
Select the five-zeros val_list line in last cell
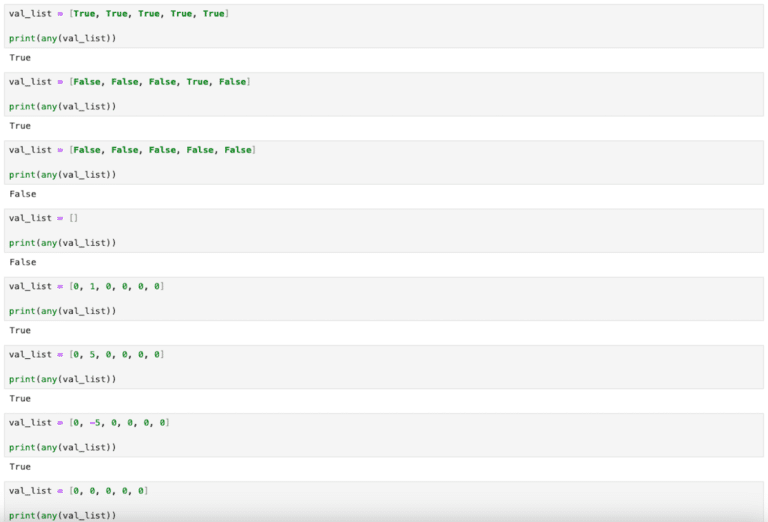tap(78, 491)
